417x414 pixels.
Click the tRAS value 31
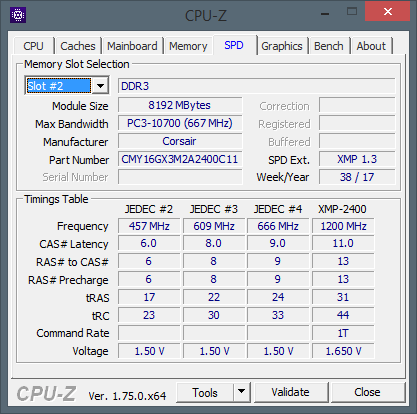(343, 297)
